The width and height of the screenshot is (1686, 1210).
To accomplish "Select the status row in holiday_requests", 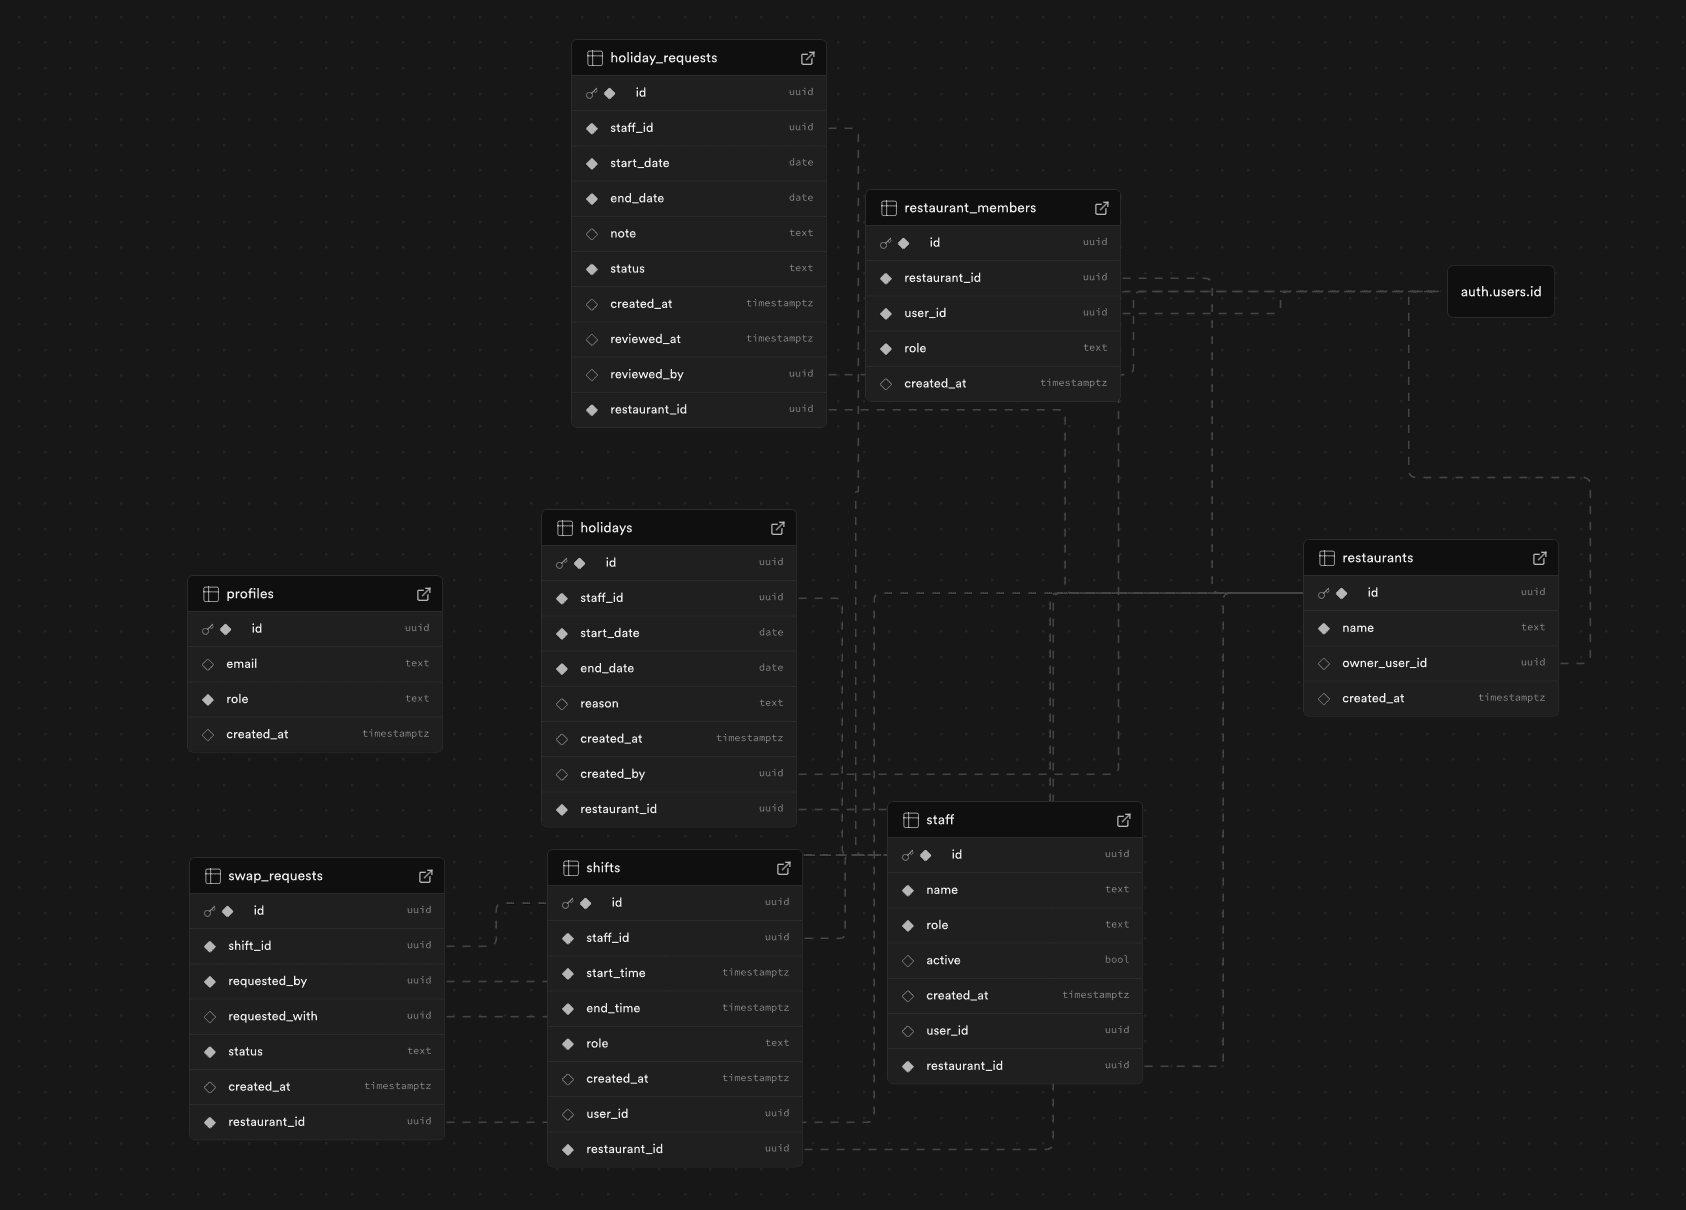I will tap(697, 268).
